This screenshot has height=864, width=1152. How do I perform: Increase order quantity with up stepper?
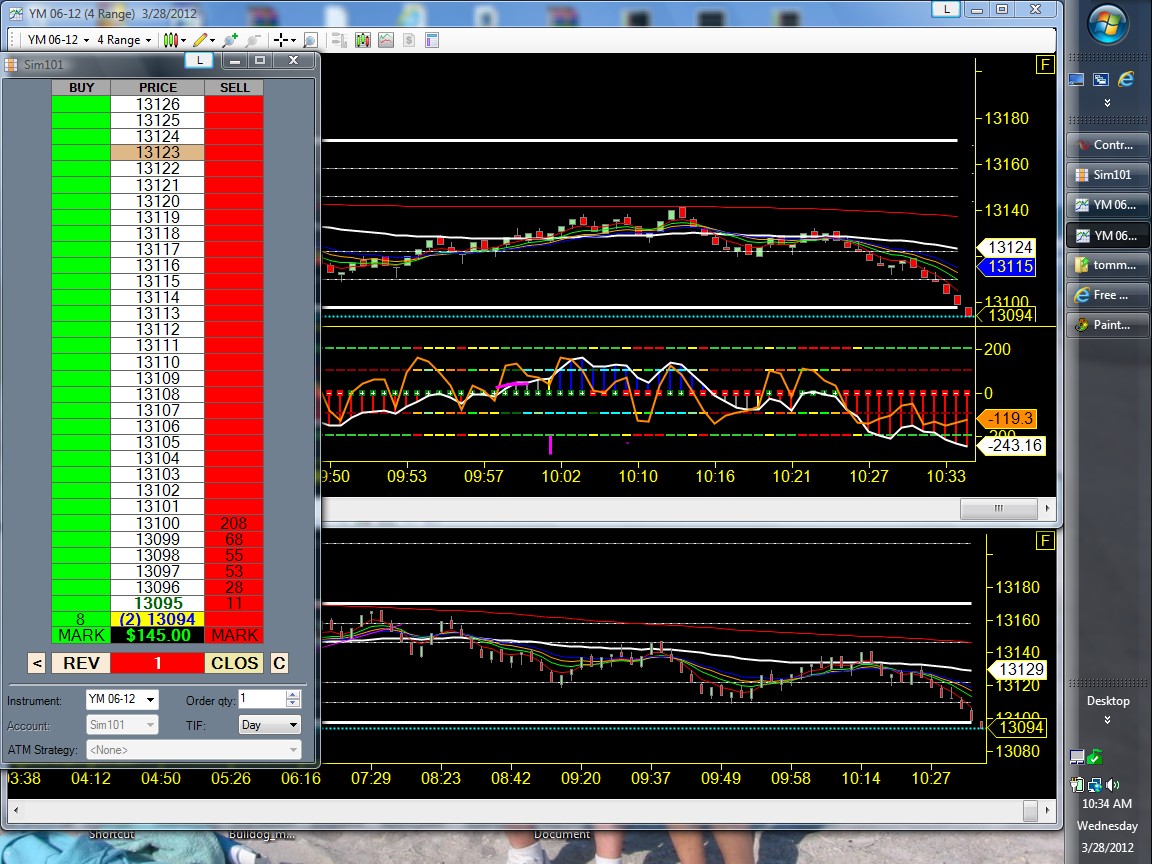click(x=292, y=694)
